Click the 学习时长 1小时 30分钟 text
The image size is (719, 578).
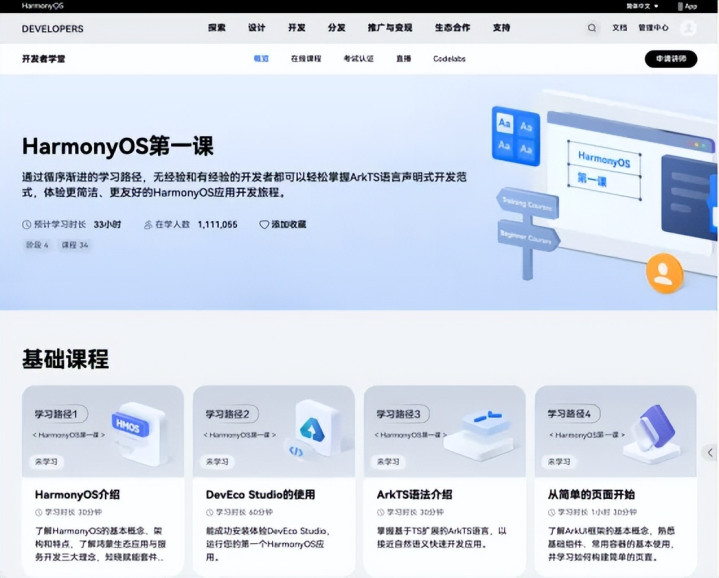tap(597, 512)
